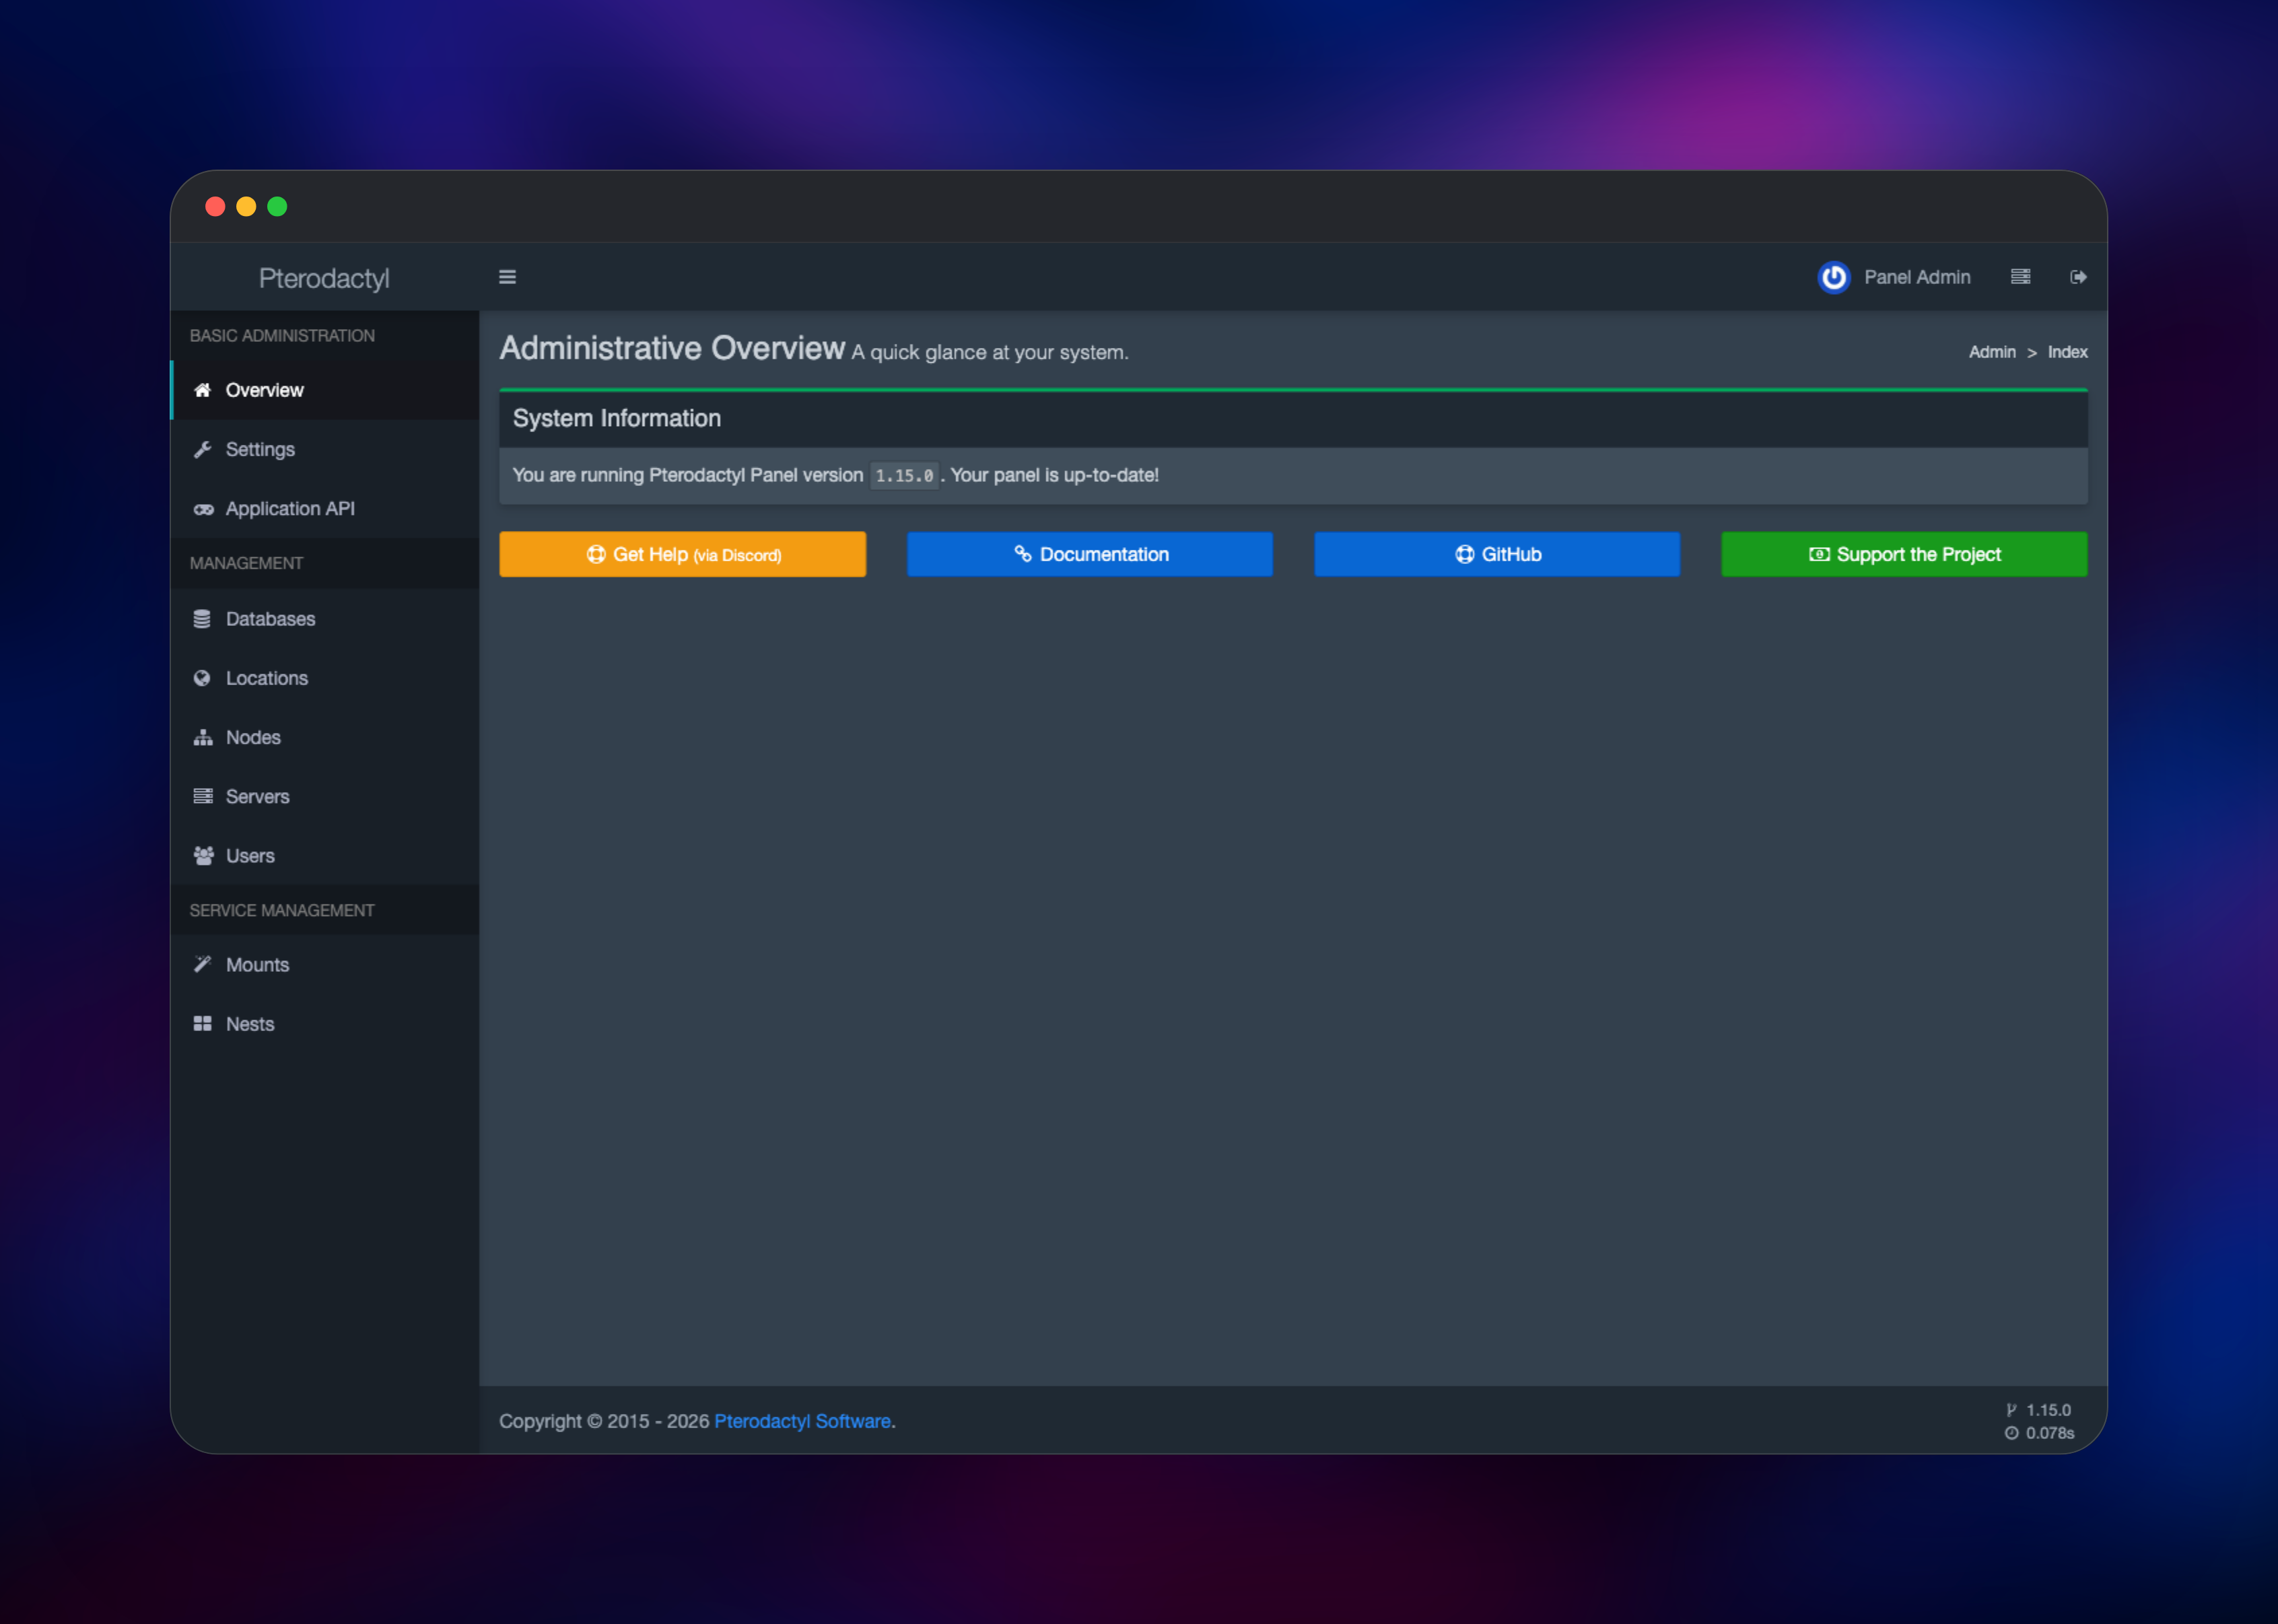The height and width of the screenshot is (1624, 2278).
Task: Click the Panel Admin avatar icon
Action: [1833, 277]
